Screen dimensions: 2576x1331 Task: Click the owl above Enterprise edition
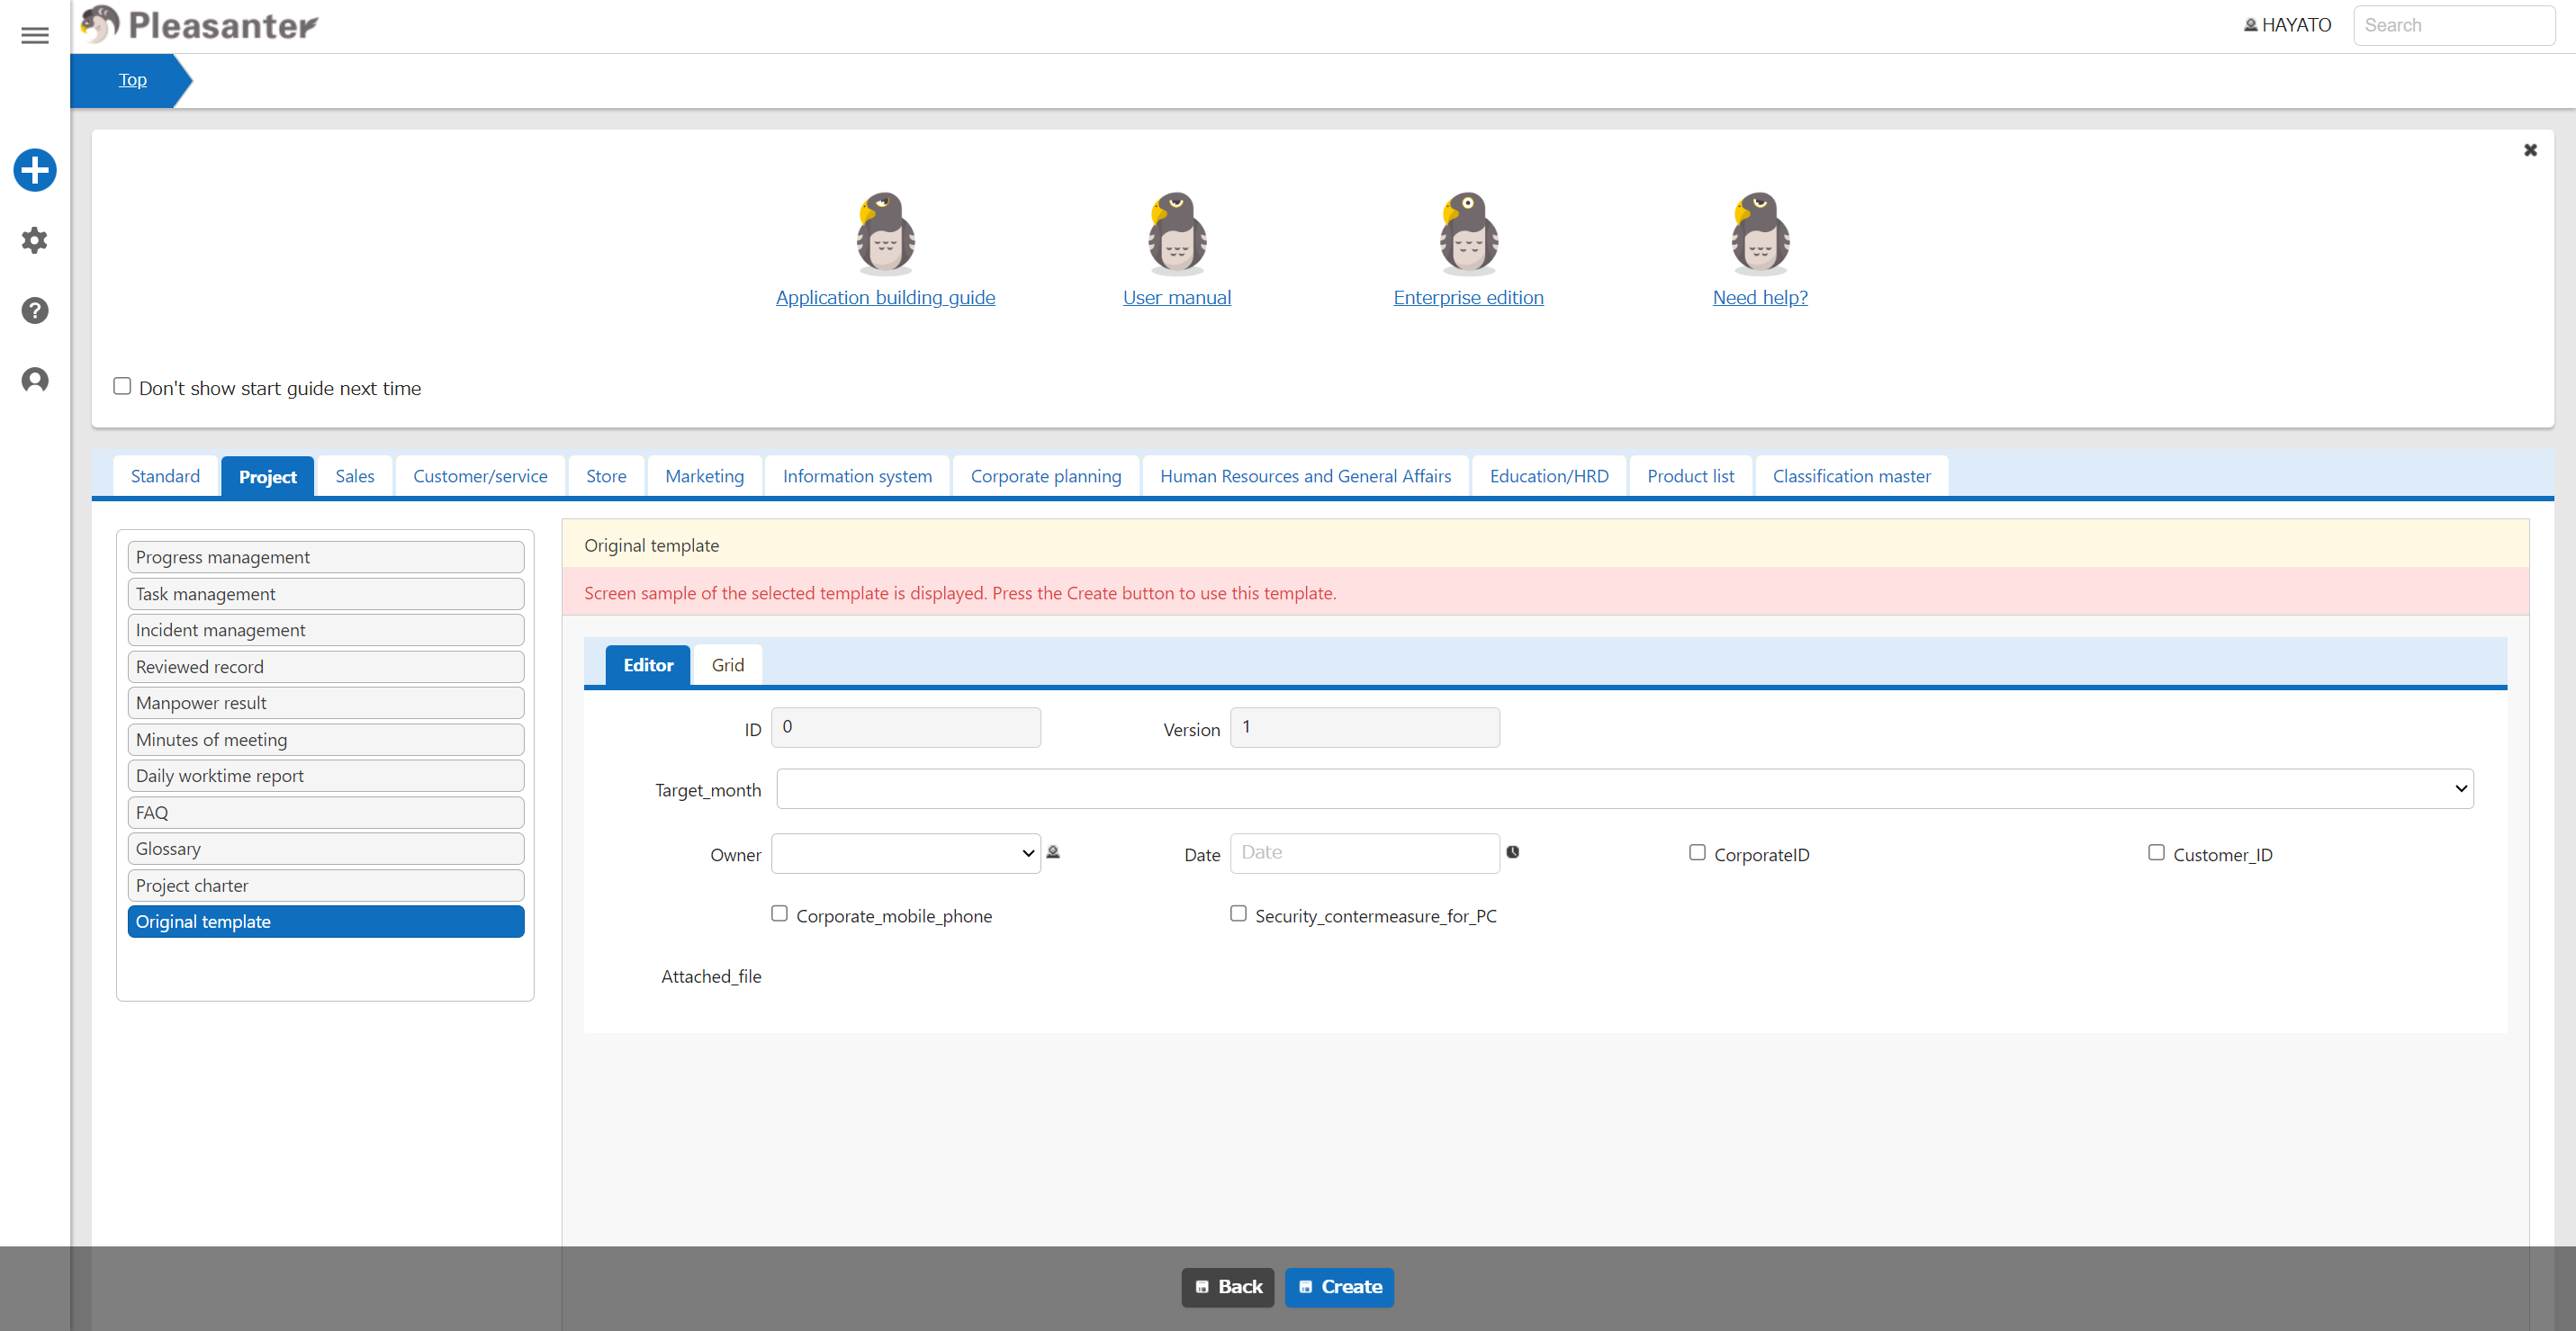point(1468,234)
